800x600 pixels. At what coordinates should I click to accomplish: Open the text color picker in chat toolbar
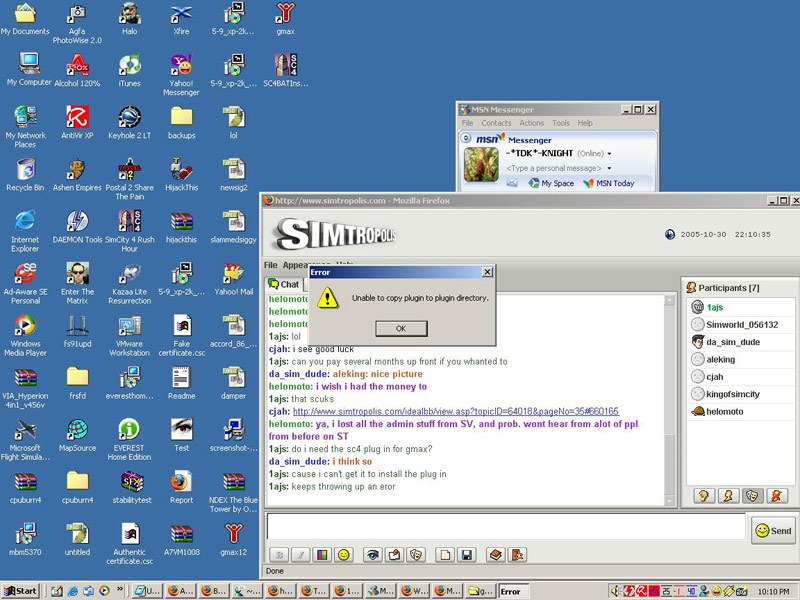[322, 555]
